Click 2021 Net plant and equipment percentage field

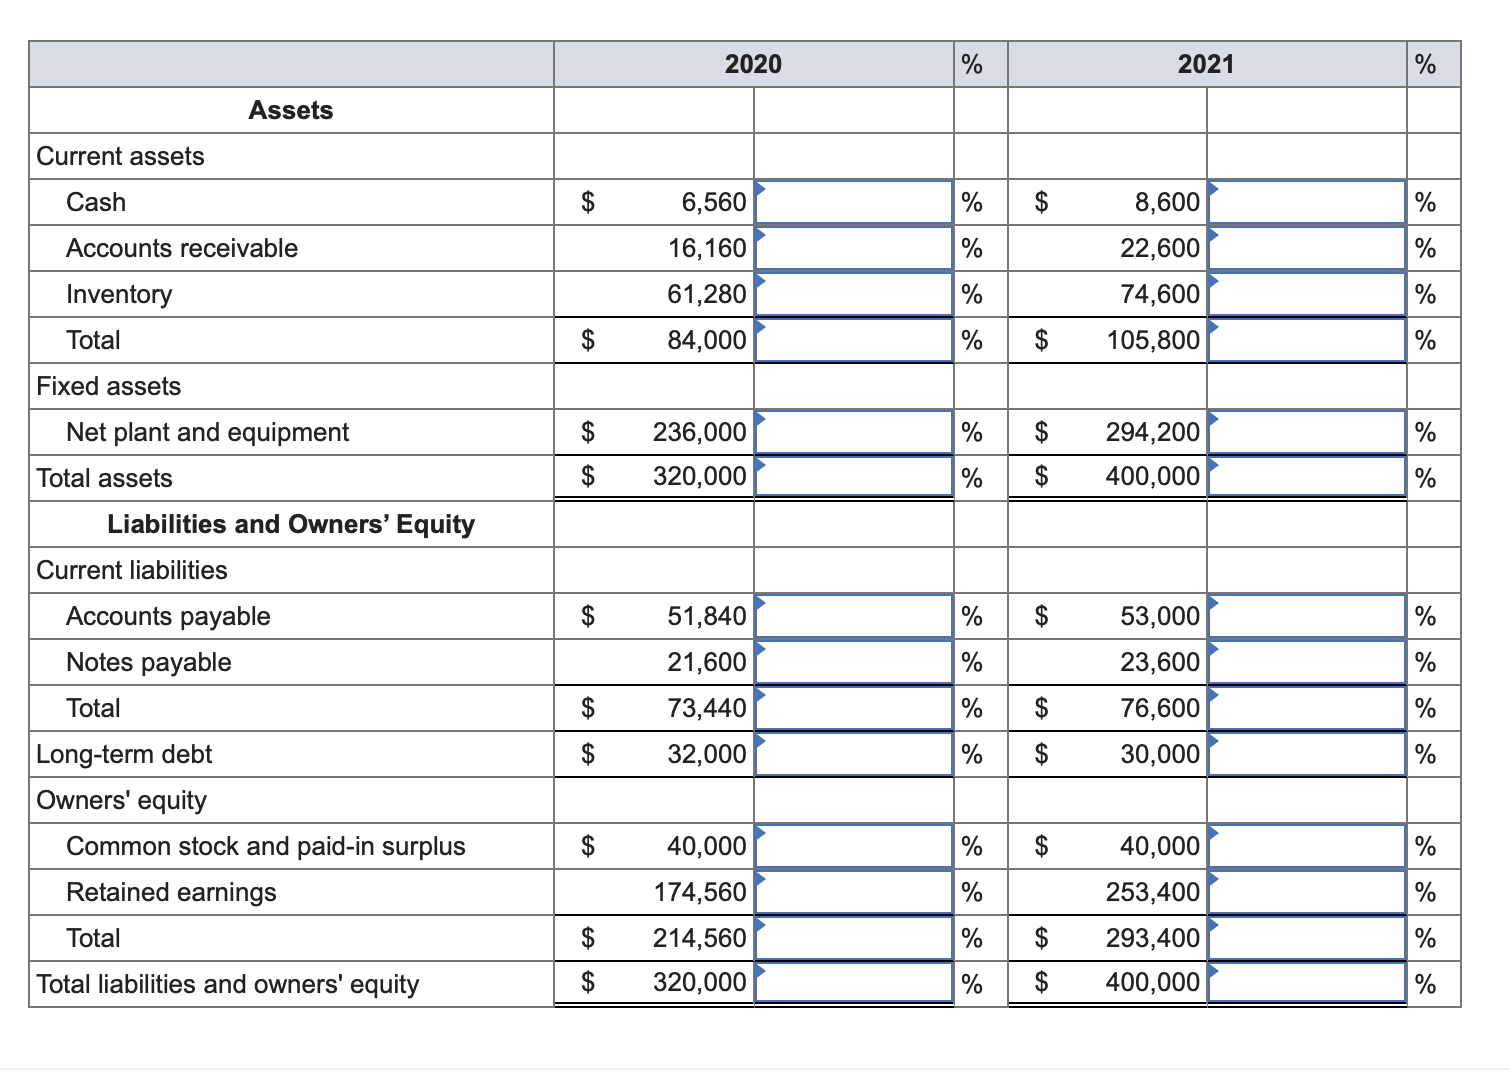click(x=1307, y=432)
